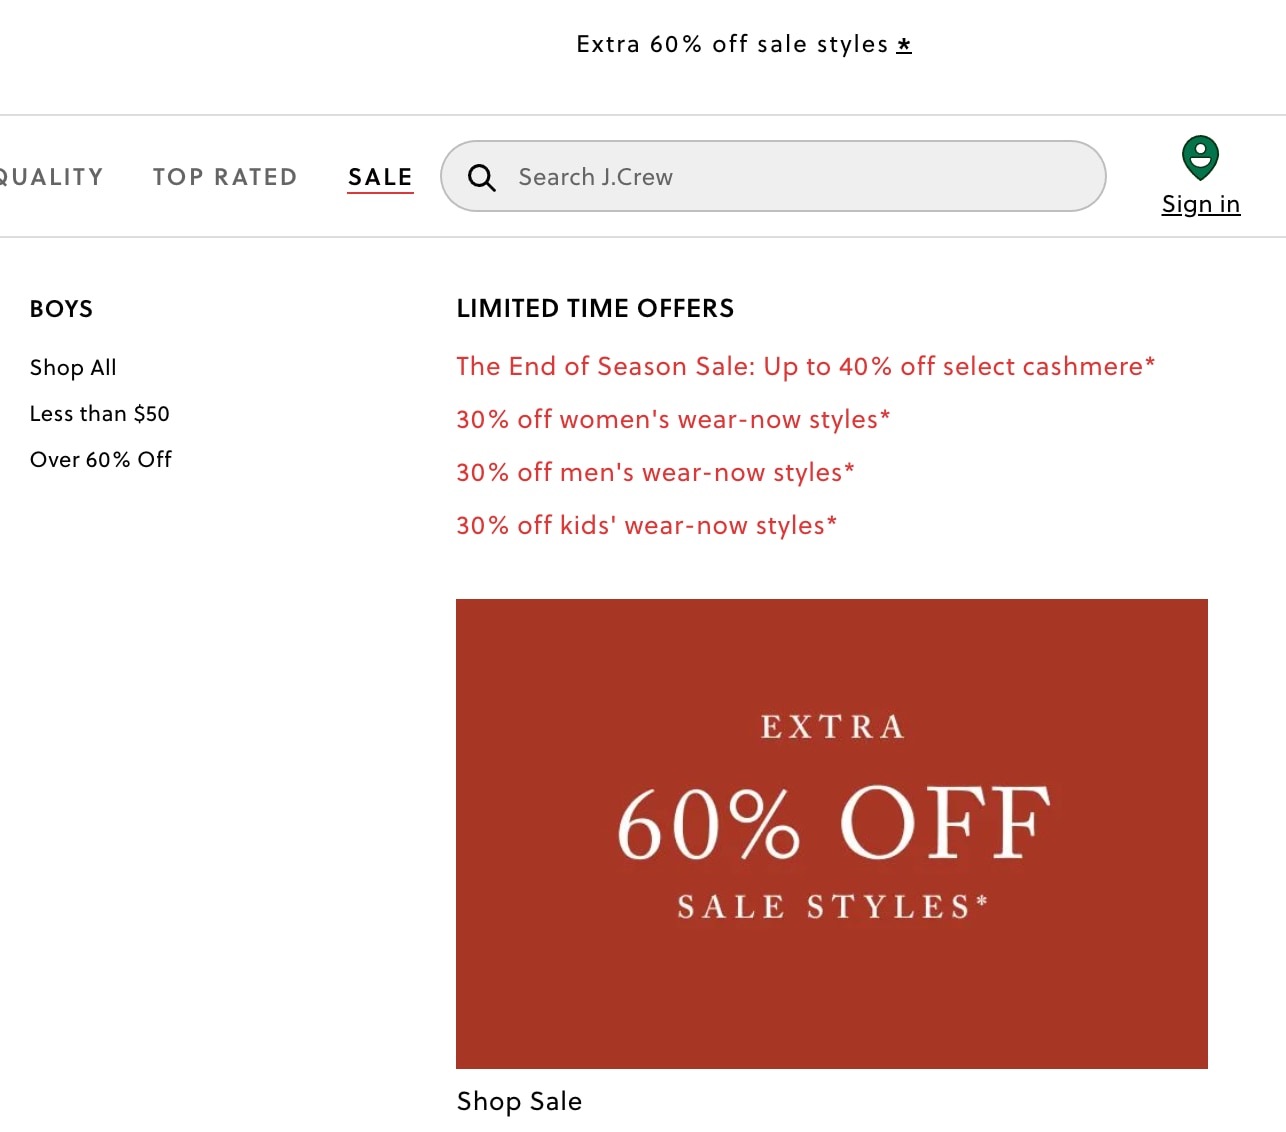The image size is (1286, 1132).
Task: Click Extra 60% off sale styles announcement
Action: click(x=732, y=44)
